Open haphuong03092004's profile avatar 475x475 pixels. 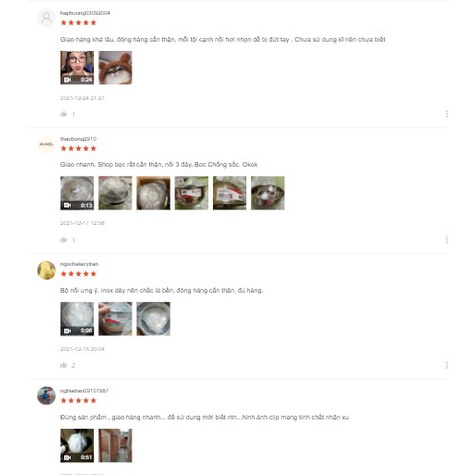coord(46,18)
